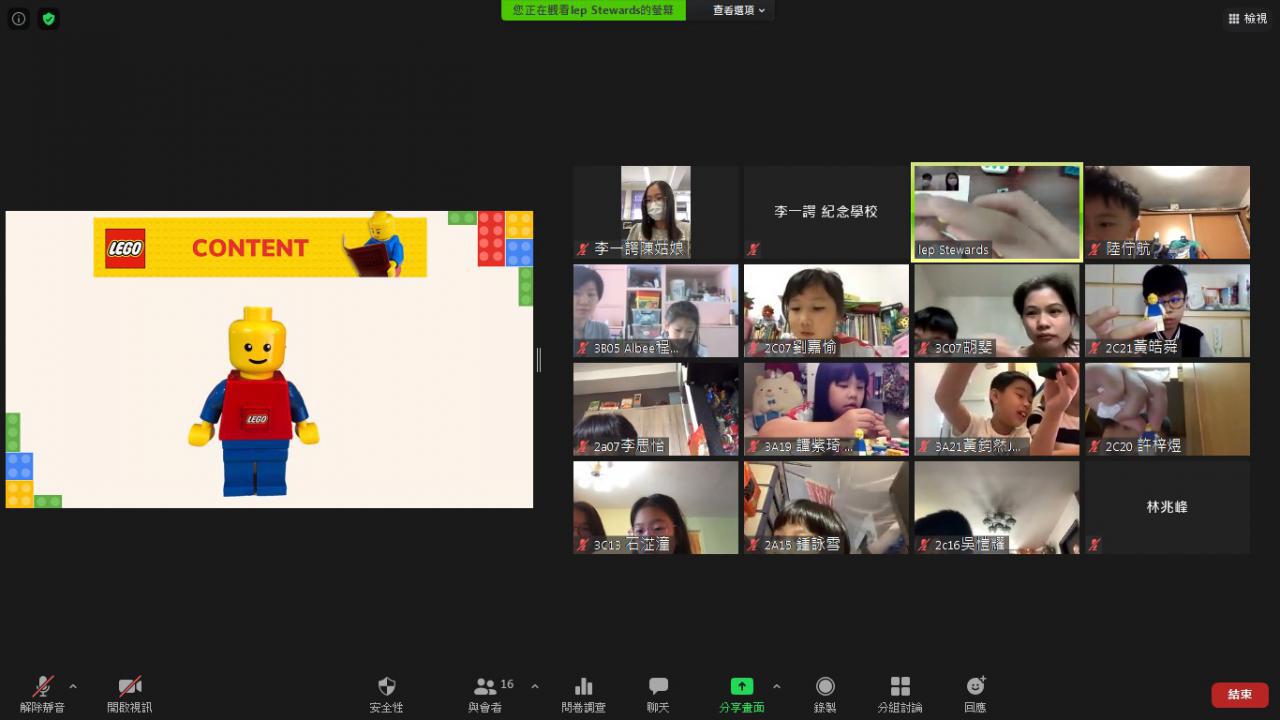The height and width of the screenshot is (720, 1280).
Task: Click the red End meeting button
Action: pos(1240,694)
